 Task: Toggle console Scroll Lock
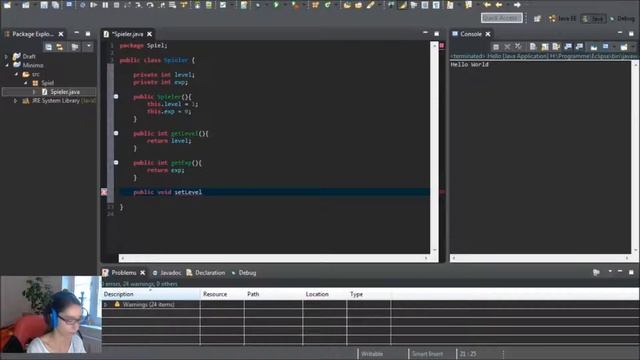pyautogui.click(x=544, y=47)
